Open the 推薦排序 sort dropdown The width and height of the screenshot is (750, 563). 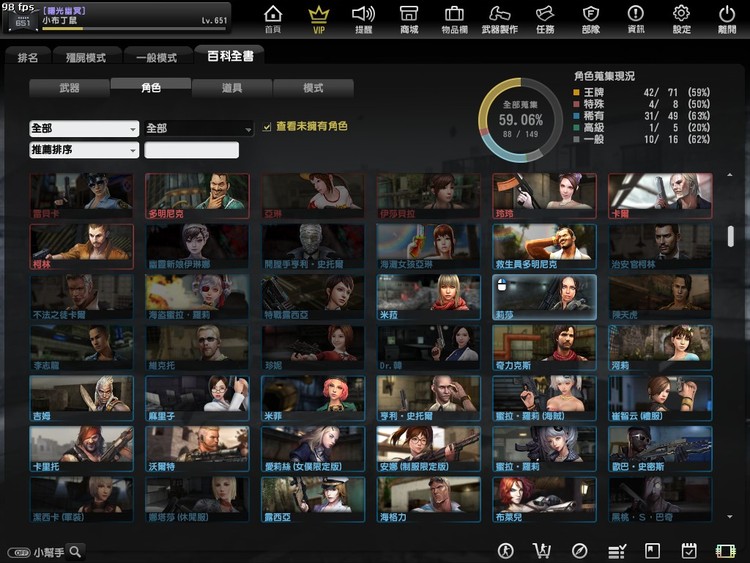point(84,150)
